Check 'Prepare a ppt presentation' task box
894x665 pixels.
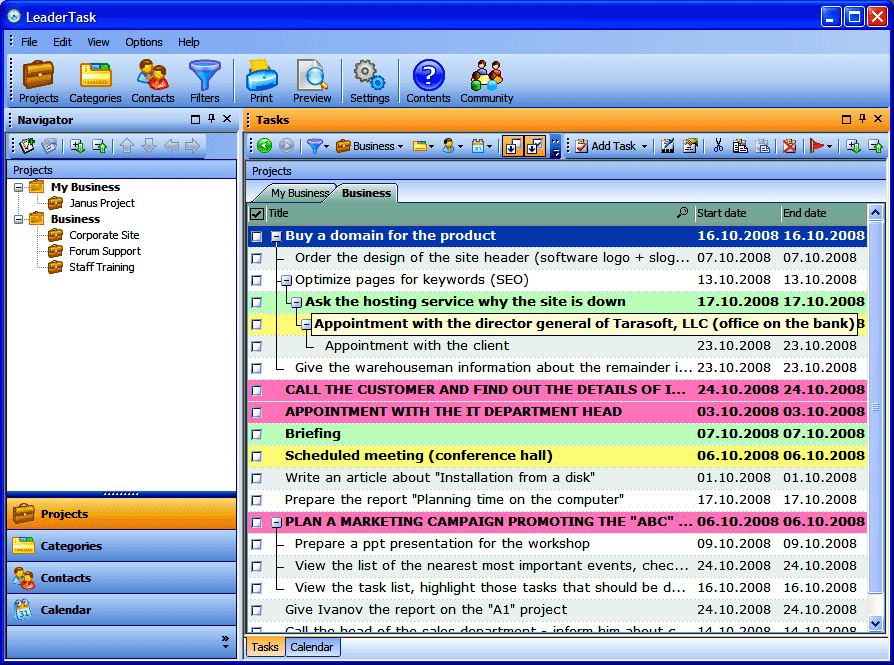pos(257,544)
